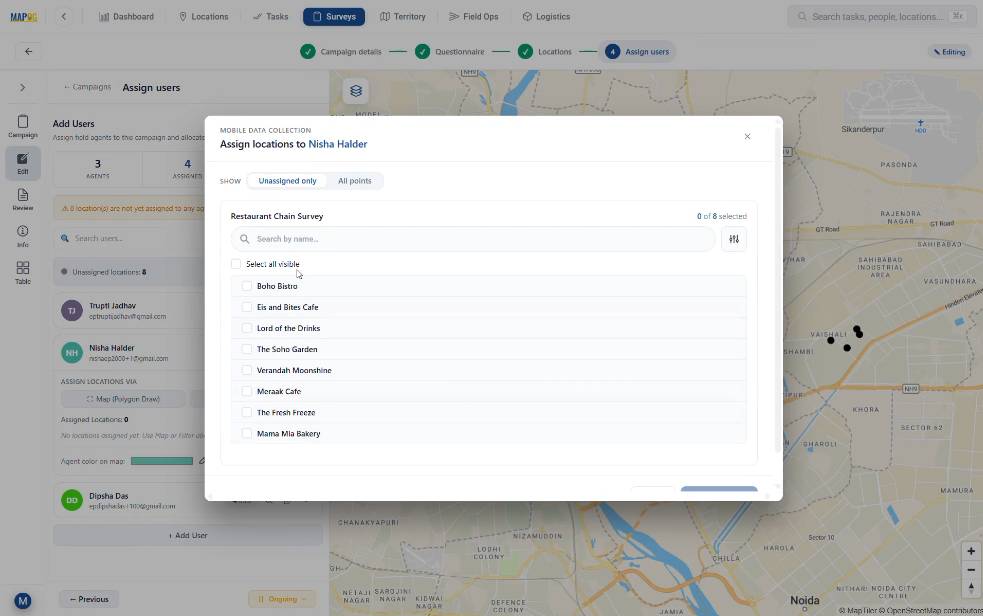The image size is (983, 616).
Task: Open Table view in the sidebar
Action: coord(23,273)
